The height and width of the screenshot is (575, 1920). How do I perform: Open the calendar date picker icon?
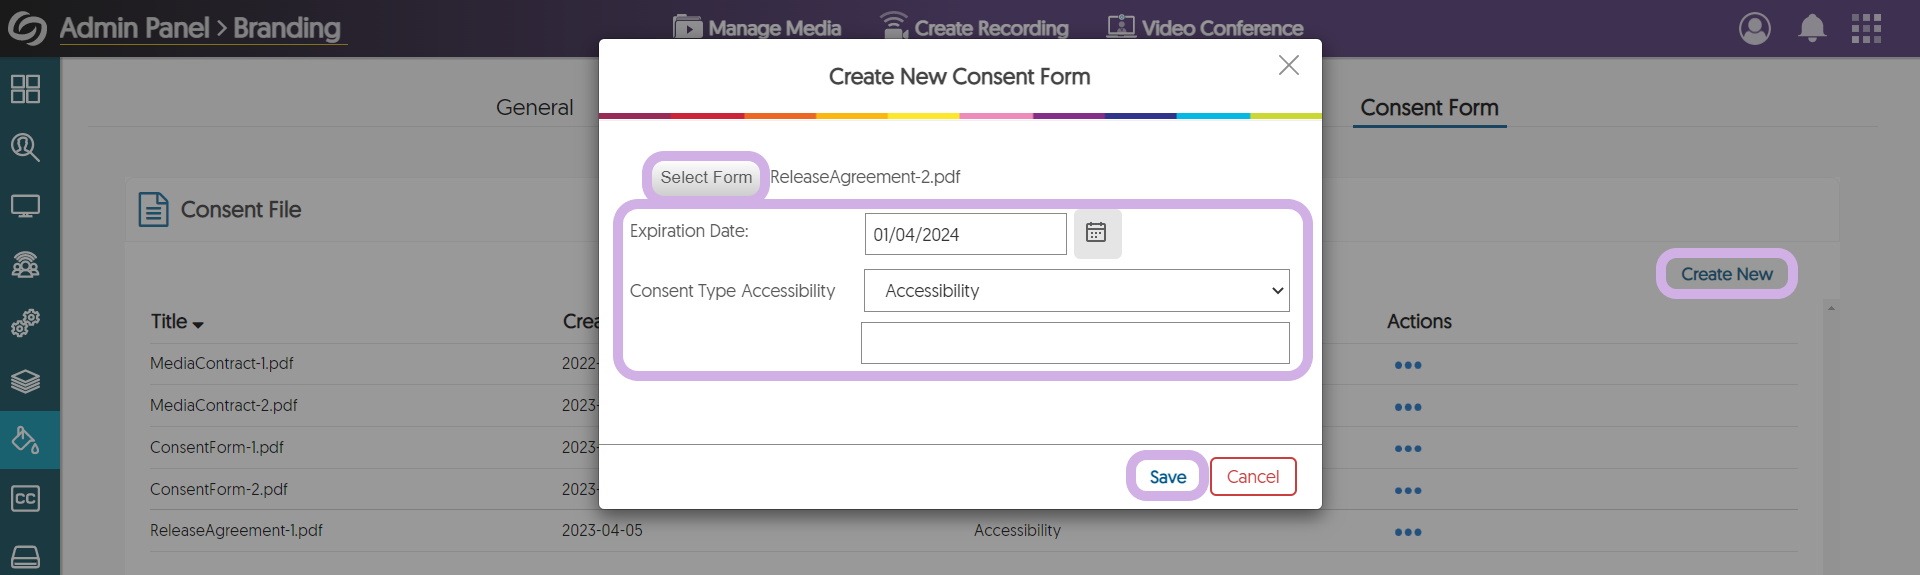coord(1096,233)
